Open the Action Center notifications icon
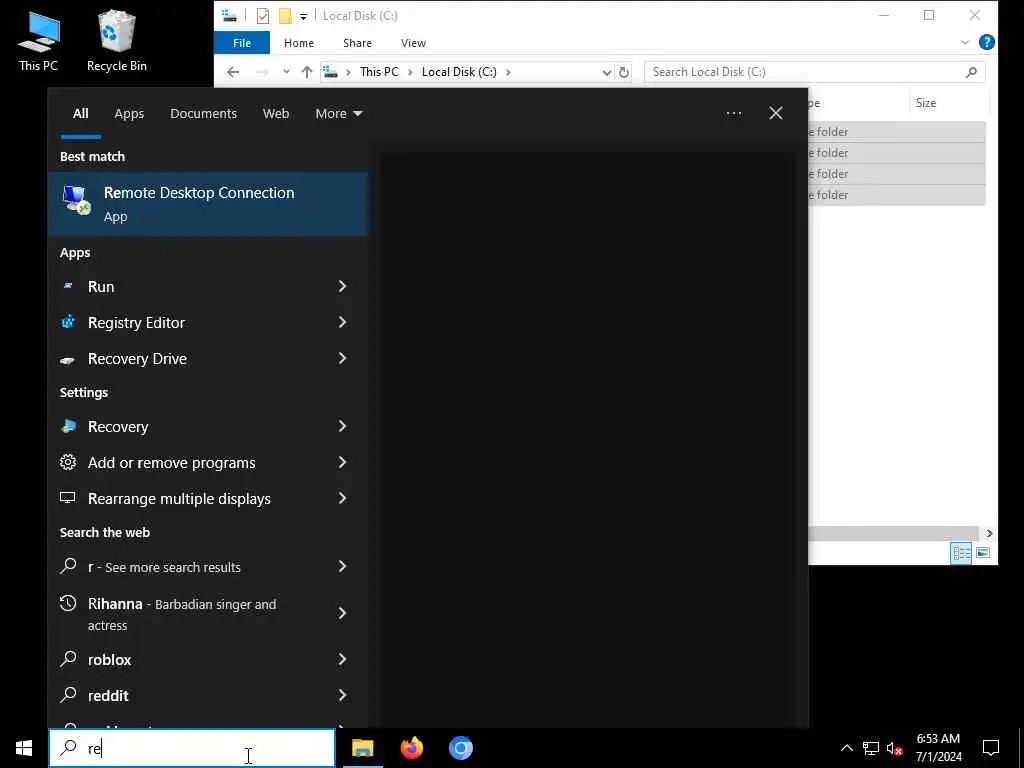Screen dimensions: 1024x768 point(991,748)
